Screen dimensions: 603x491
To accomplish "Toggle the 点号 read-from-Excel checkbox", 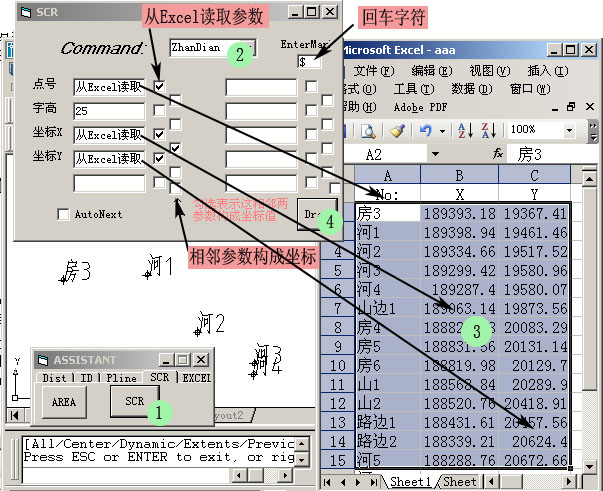I will coord(159,87).
